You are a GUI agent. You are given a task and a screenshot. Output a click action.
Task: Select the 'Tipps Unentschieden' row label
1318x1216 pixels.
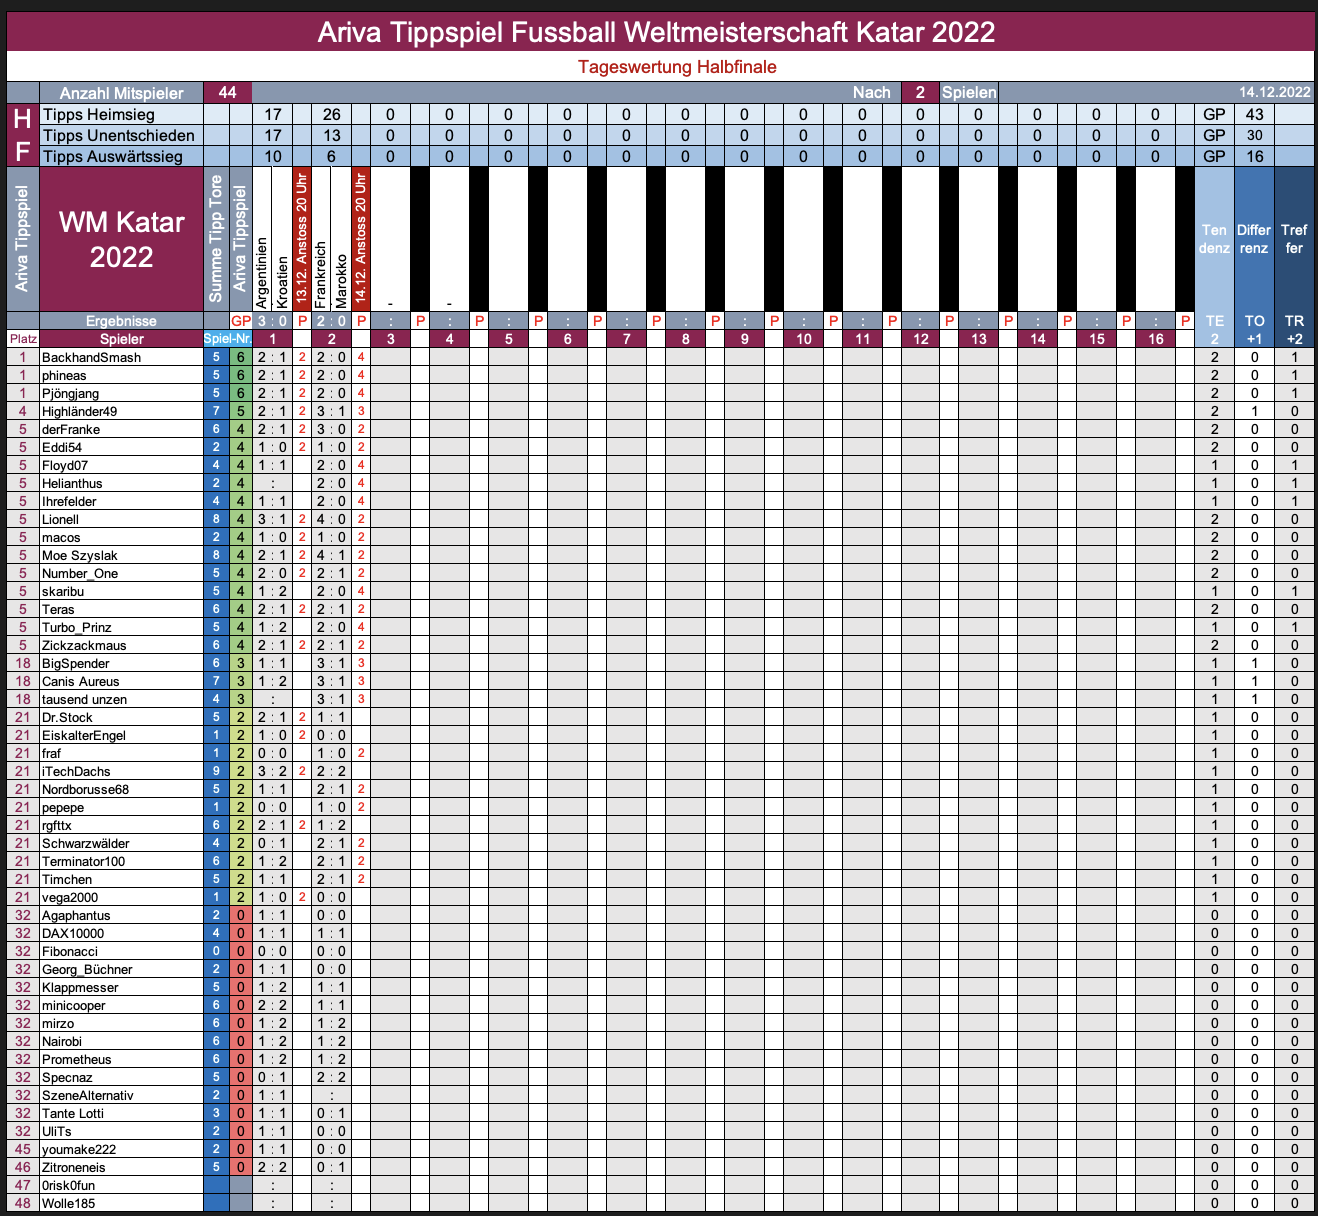(118, 135)
